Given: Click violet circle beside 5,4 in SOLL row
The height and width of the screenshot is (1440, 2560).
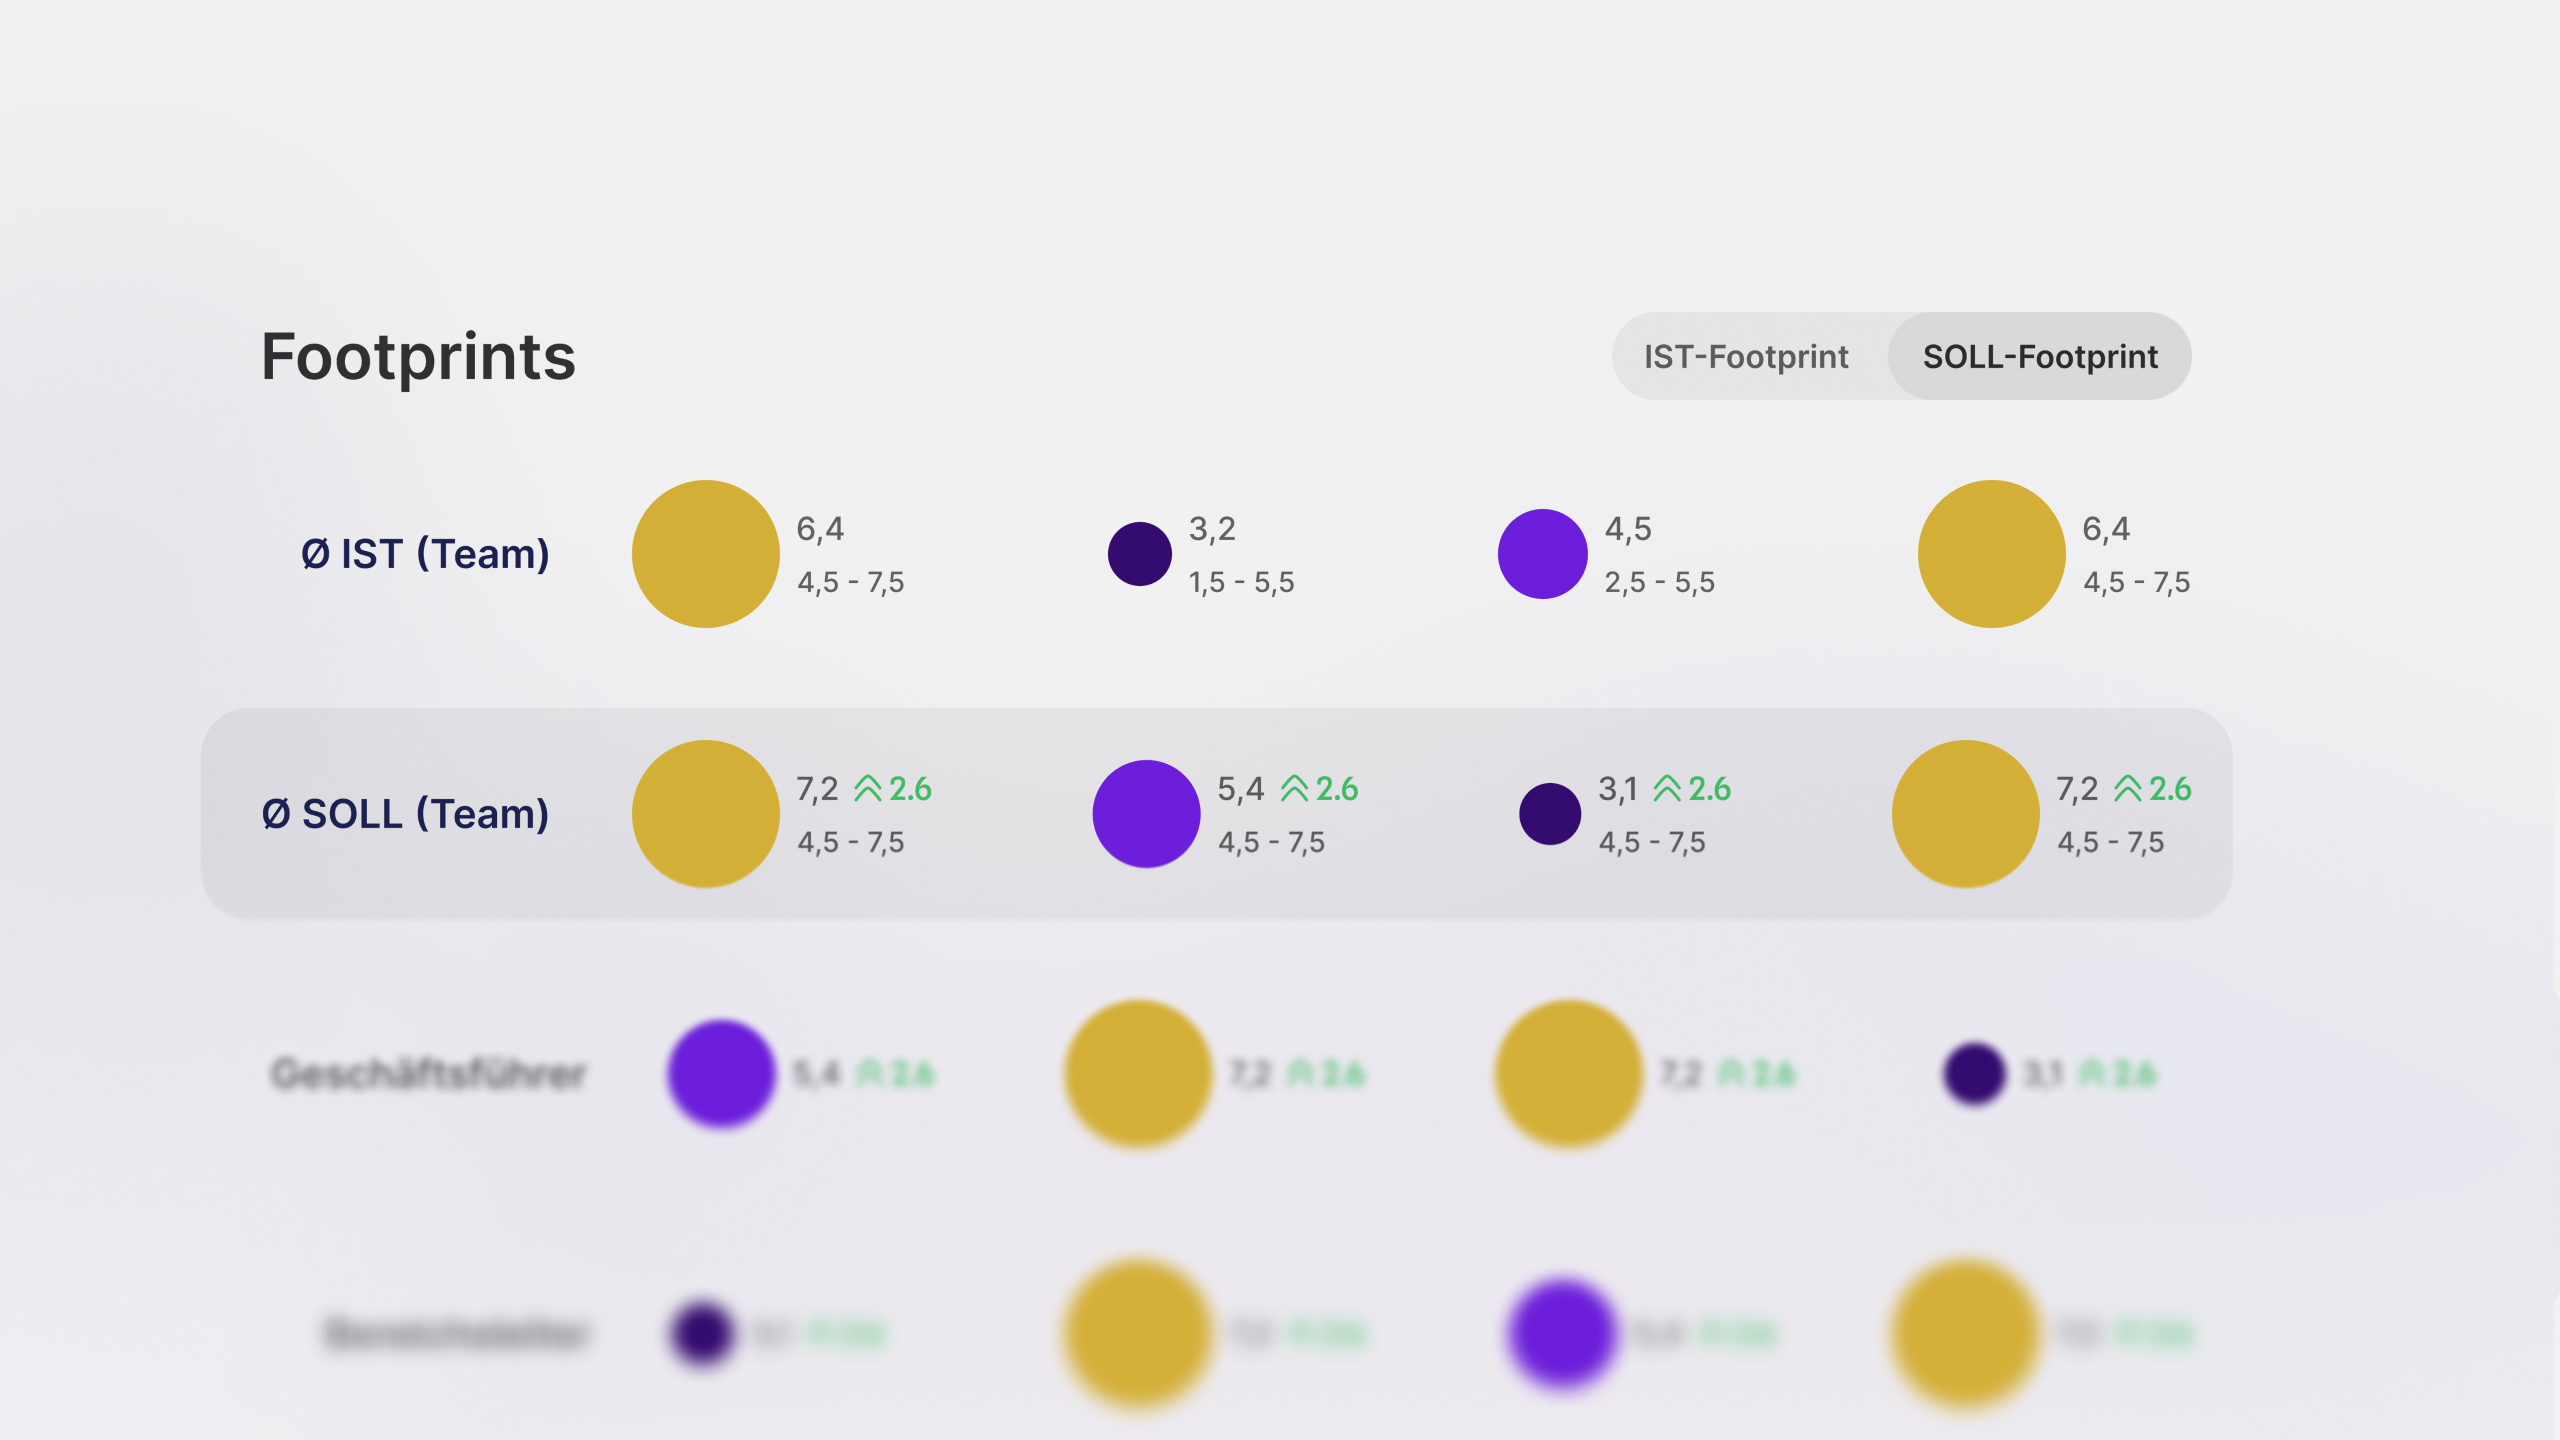Looking at the screenshot, I should tap(1147, 814).
